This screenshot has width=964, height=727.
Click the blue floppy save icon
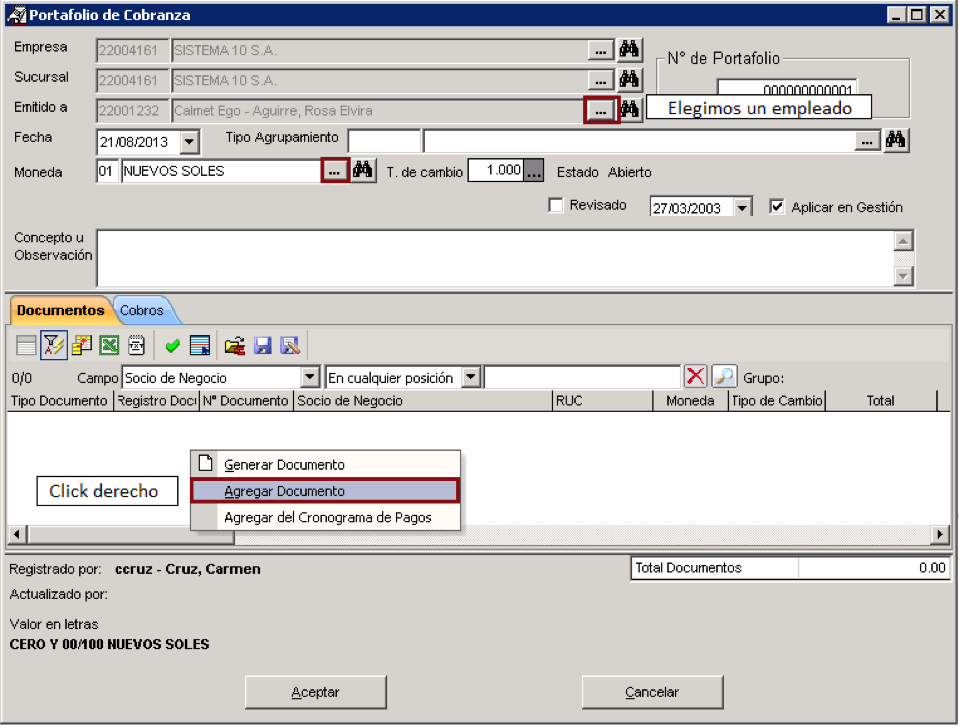pyautogui.click(x=263, y=346)
